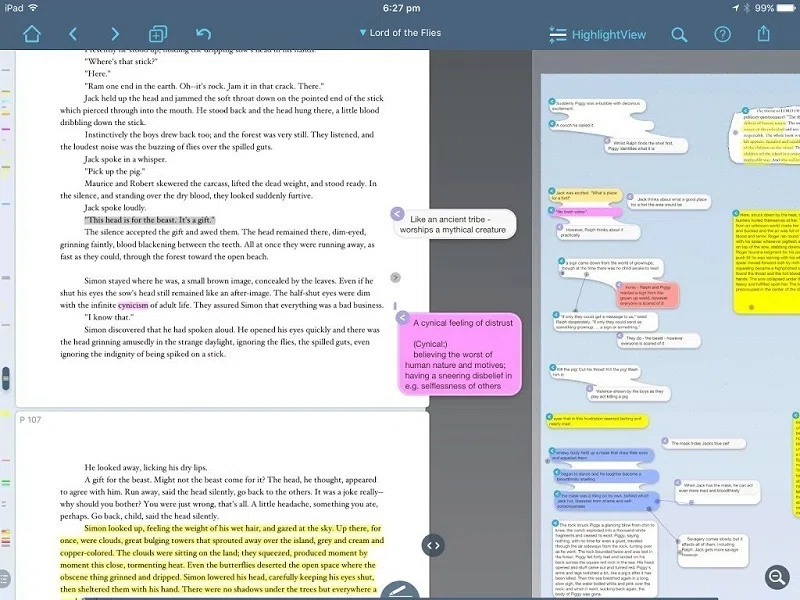
Task: Tap the 'P 107' page label
Action: [x=30, y=420]
